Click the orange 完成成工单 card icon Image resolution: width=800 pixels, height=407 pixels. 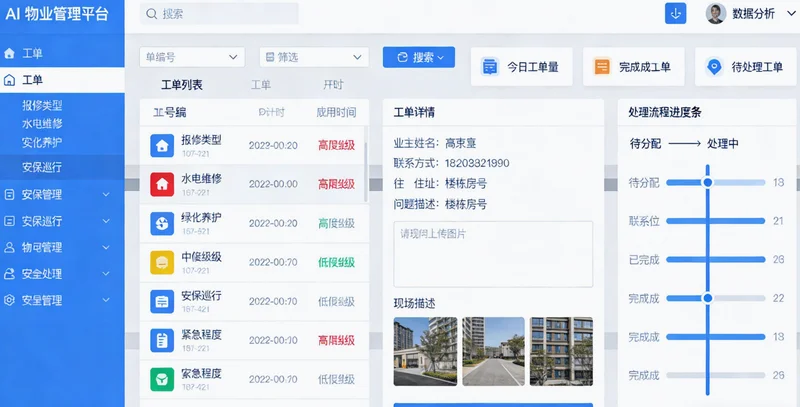coord(602,67)
